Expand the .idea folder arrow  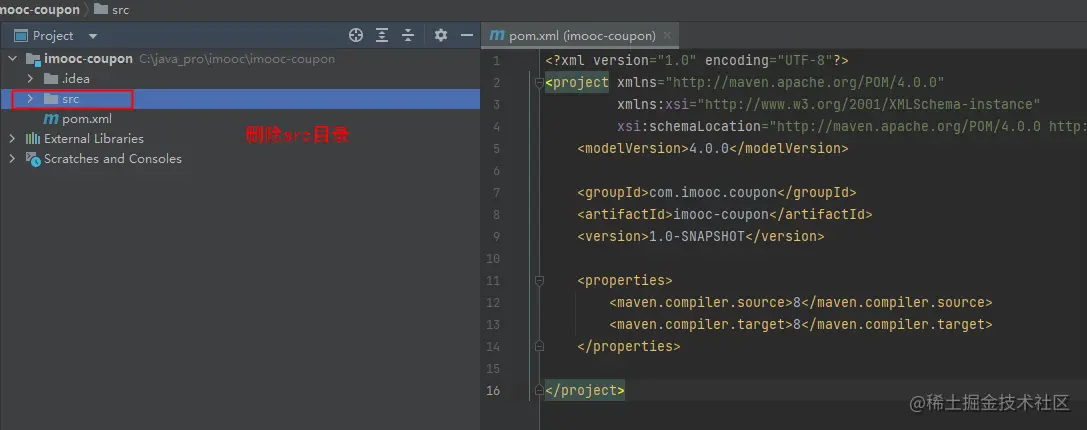30,78
